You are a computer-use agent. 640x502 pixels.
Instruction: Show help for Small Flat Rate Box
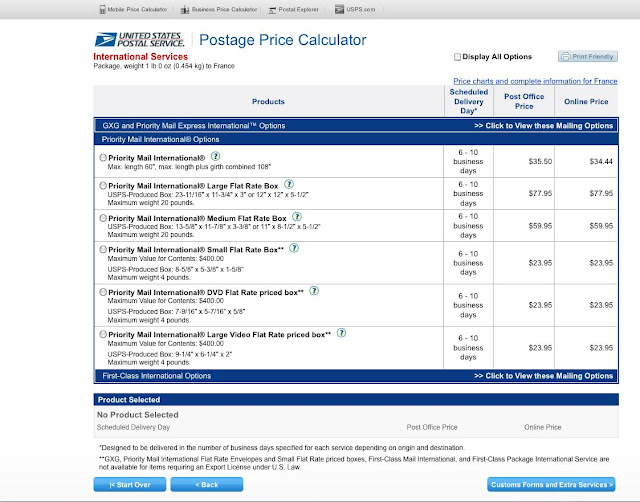click(294, 248)
